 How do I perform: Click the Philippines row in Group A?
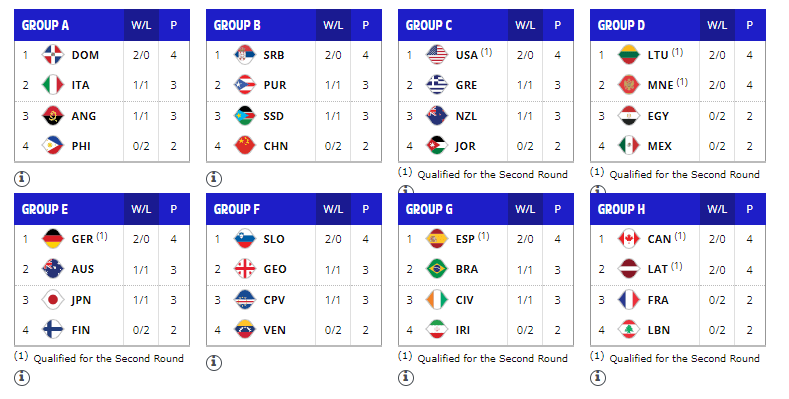[102, 146]
